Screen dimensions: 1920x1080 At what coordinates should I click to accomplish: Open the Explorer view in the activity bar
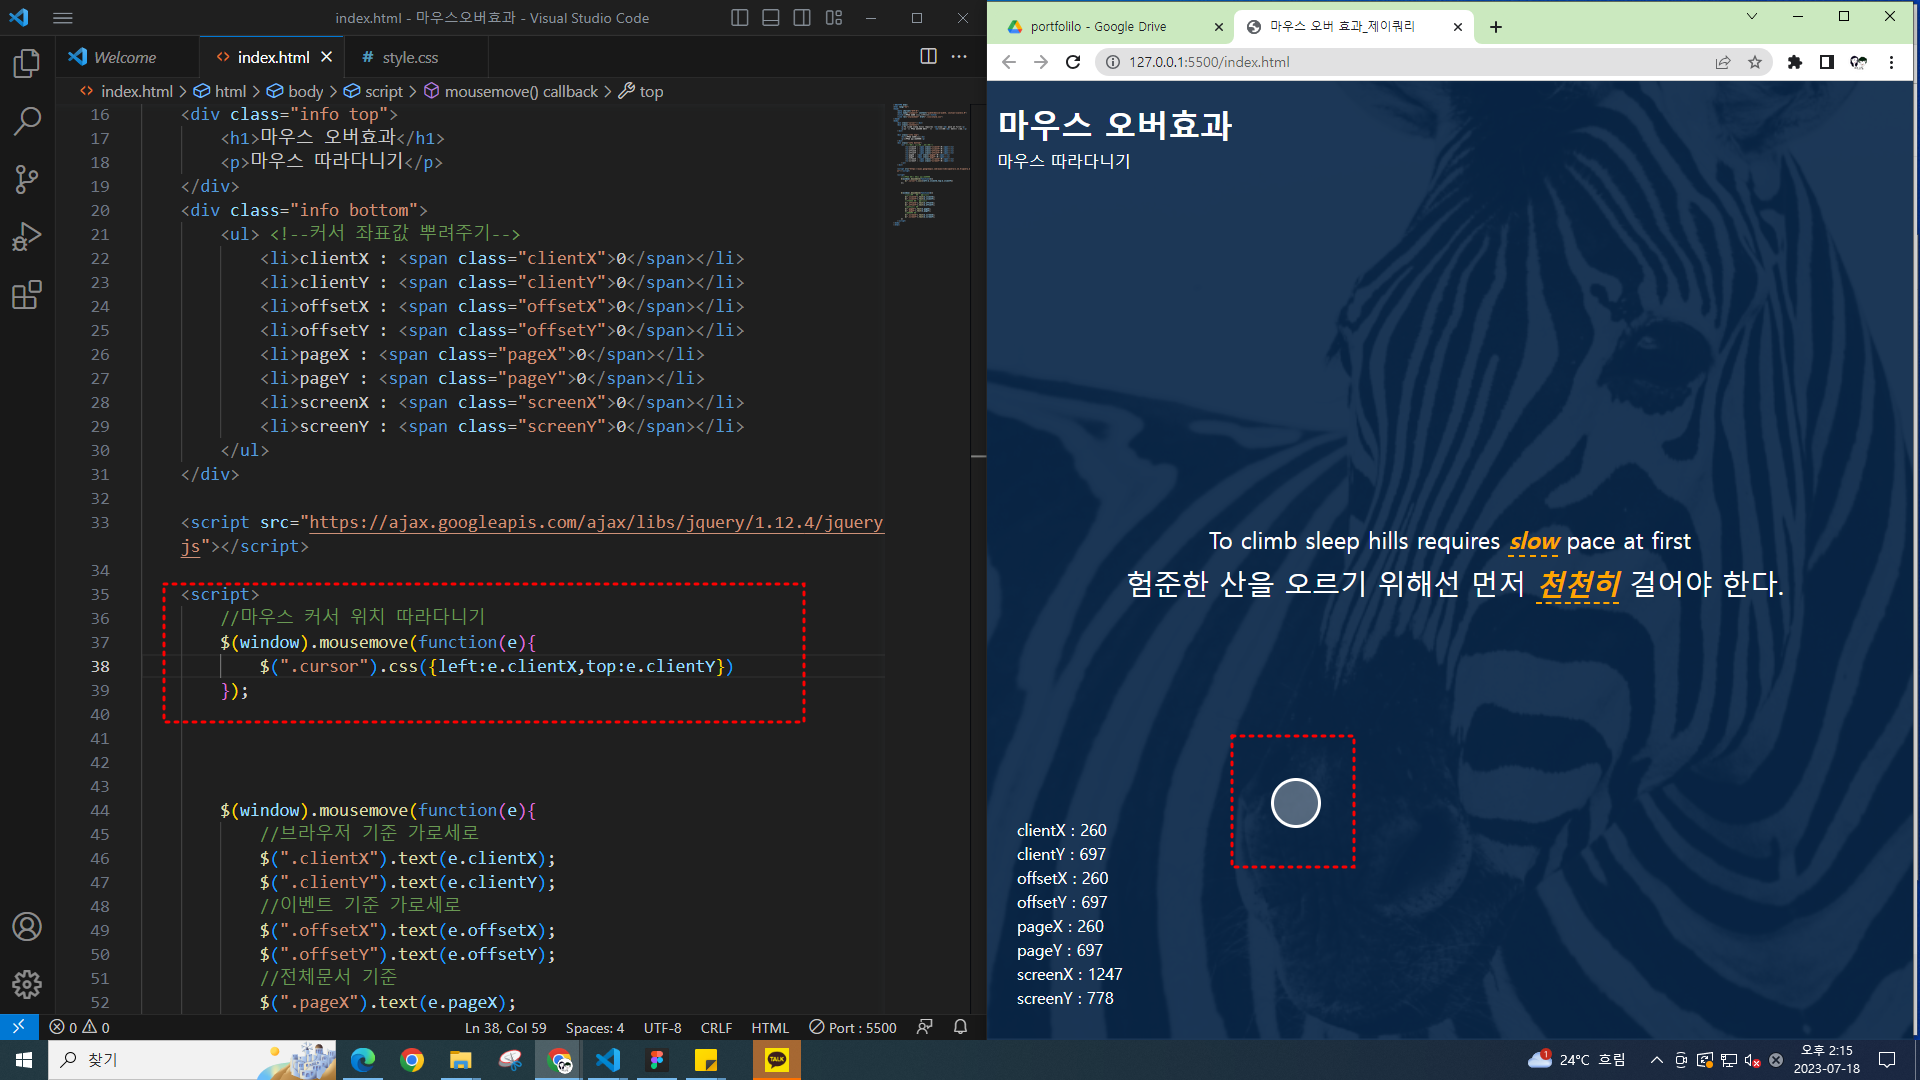pyautogui.click(x=27, y=64)
